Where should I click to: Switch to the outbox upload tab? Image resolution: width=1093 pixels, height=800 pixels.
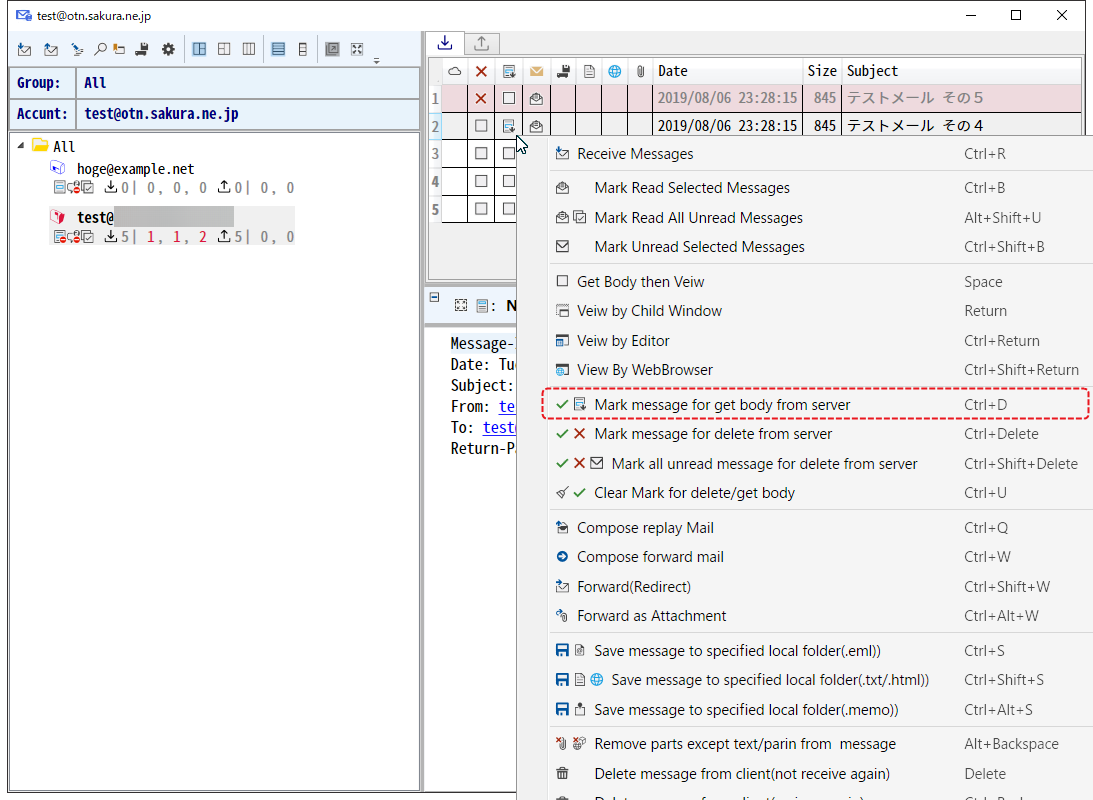[482, 44]
